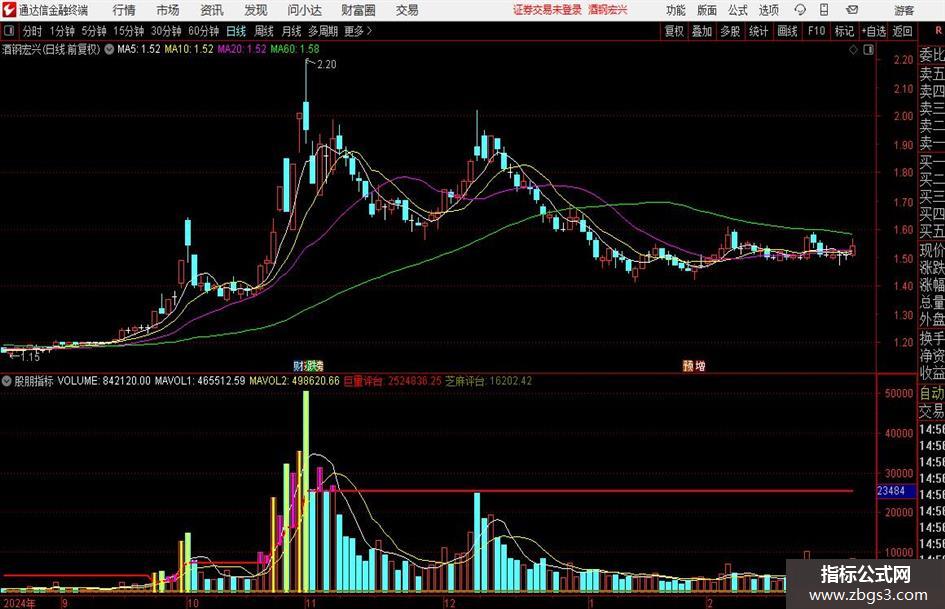Select the 15分钟 period

click(x=129, y=31)
